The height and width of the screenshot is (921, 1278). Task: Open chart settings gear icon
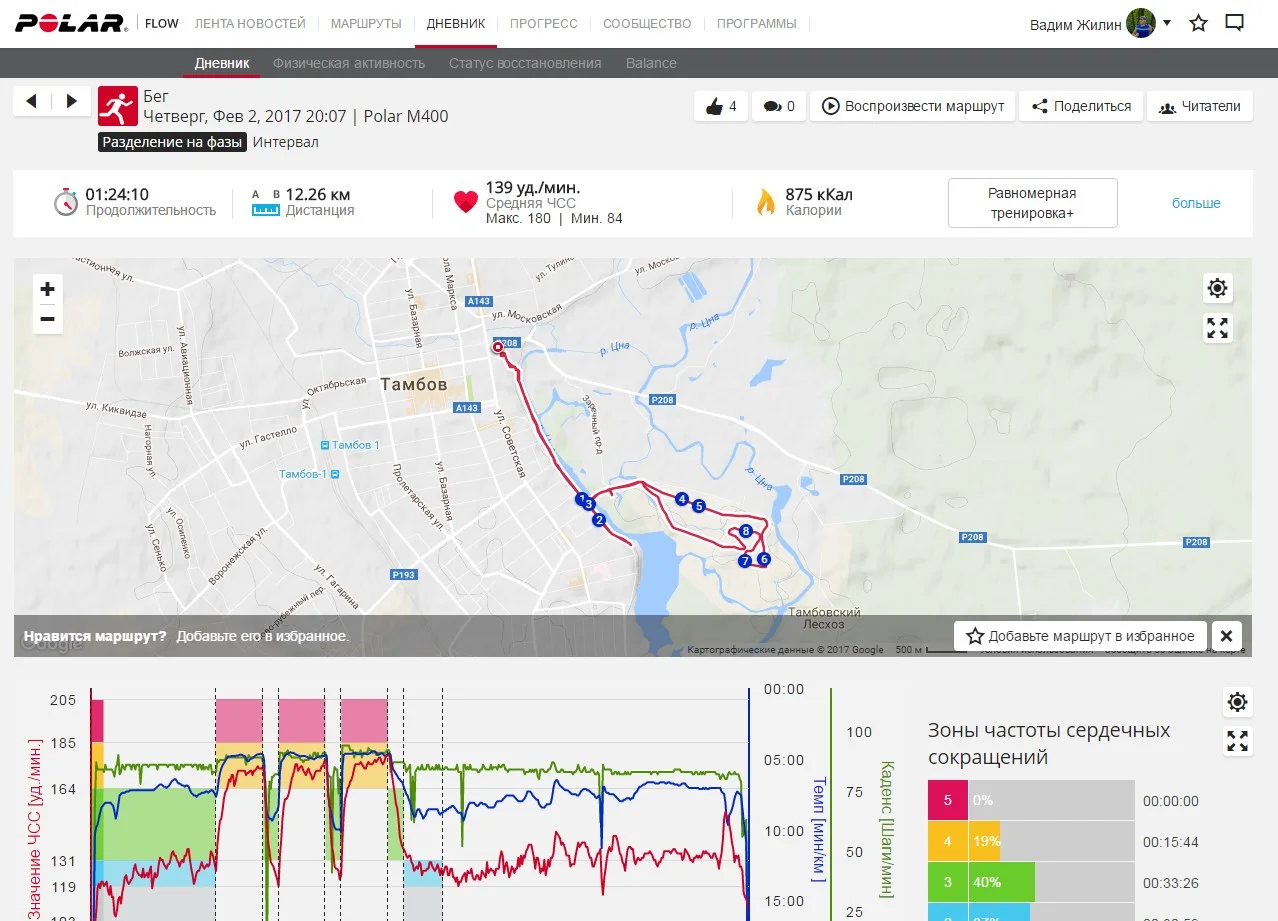pyautogui.click(x=1237, y=702)
